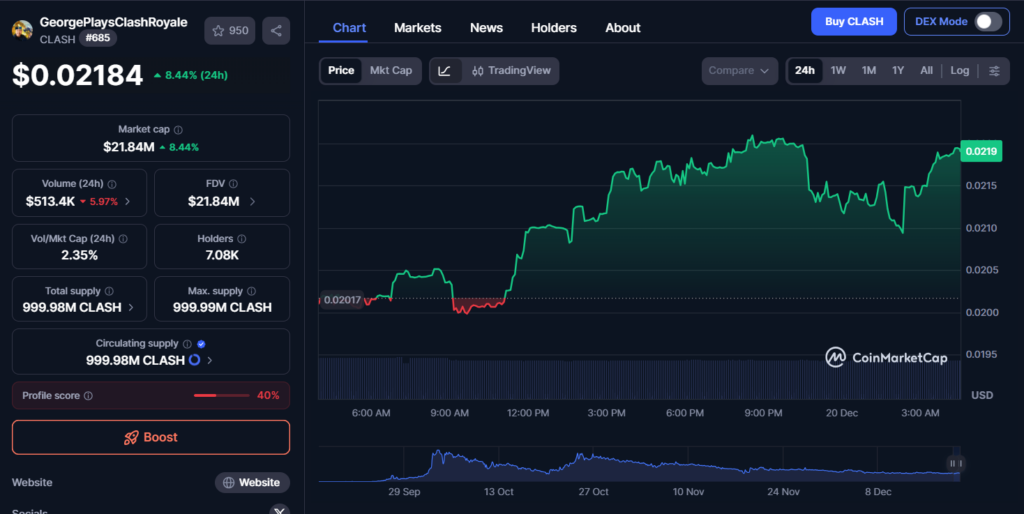Click the Profile score info icon
Screen dimensions: 1024x514
point(88,396)
